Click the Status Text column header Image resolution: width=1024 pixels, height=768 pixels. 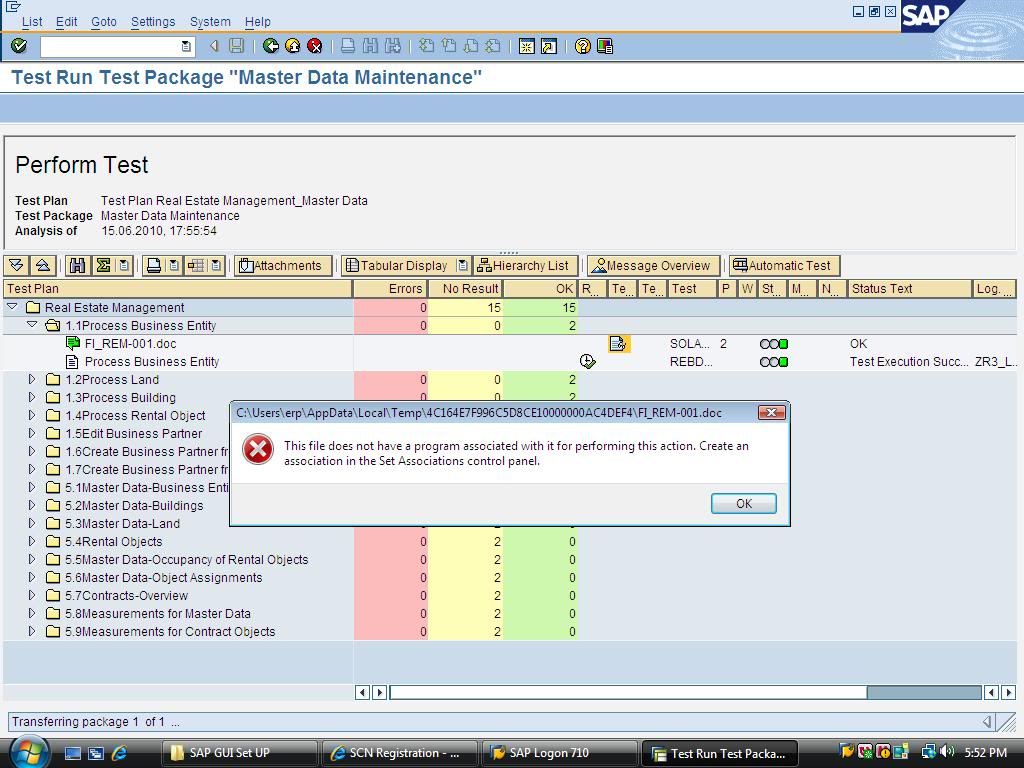909,289
